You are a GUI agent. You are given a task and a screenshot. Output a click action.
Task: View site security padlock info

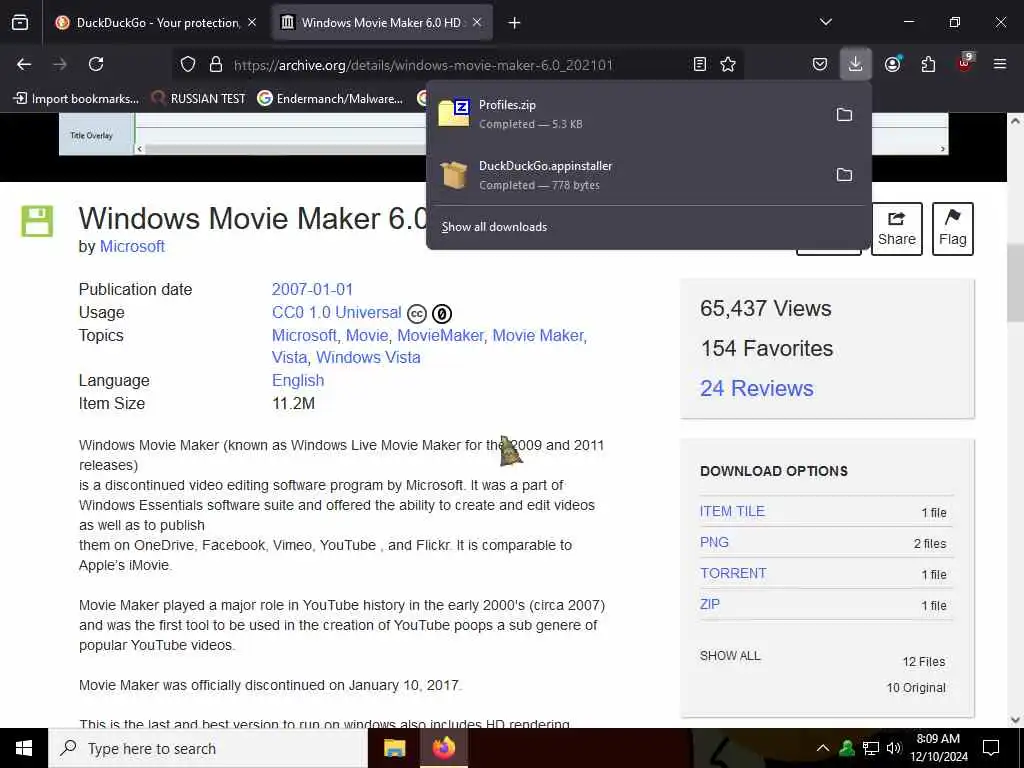[x=216, y=64]
